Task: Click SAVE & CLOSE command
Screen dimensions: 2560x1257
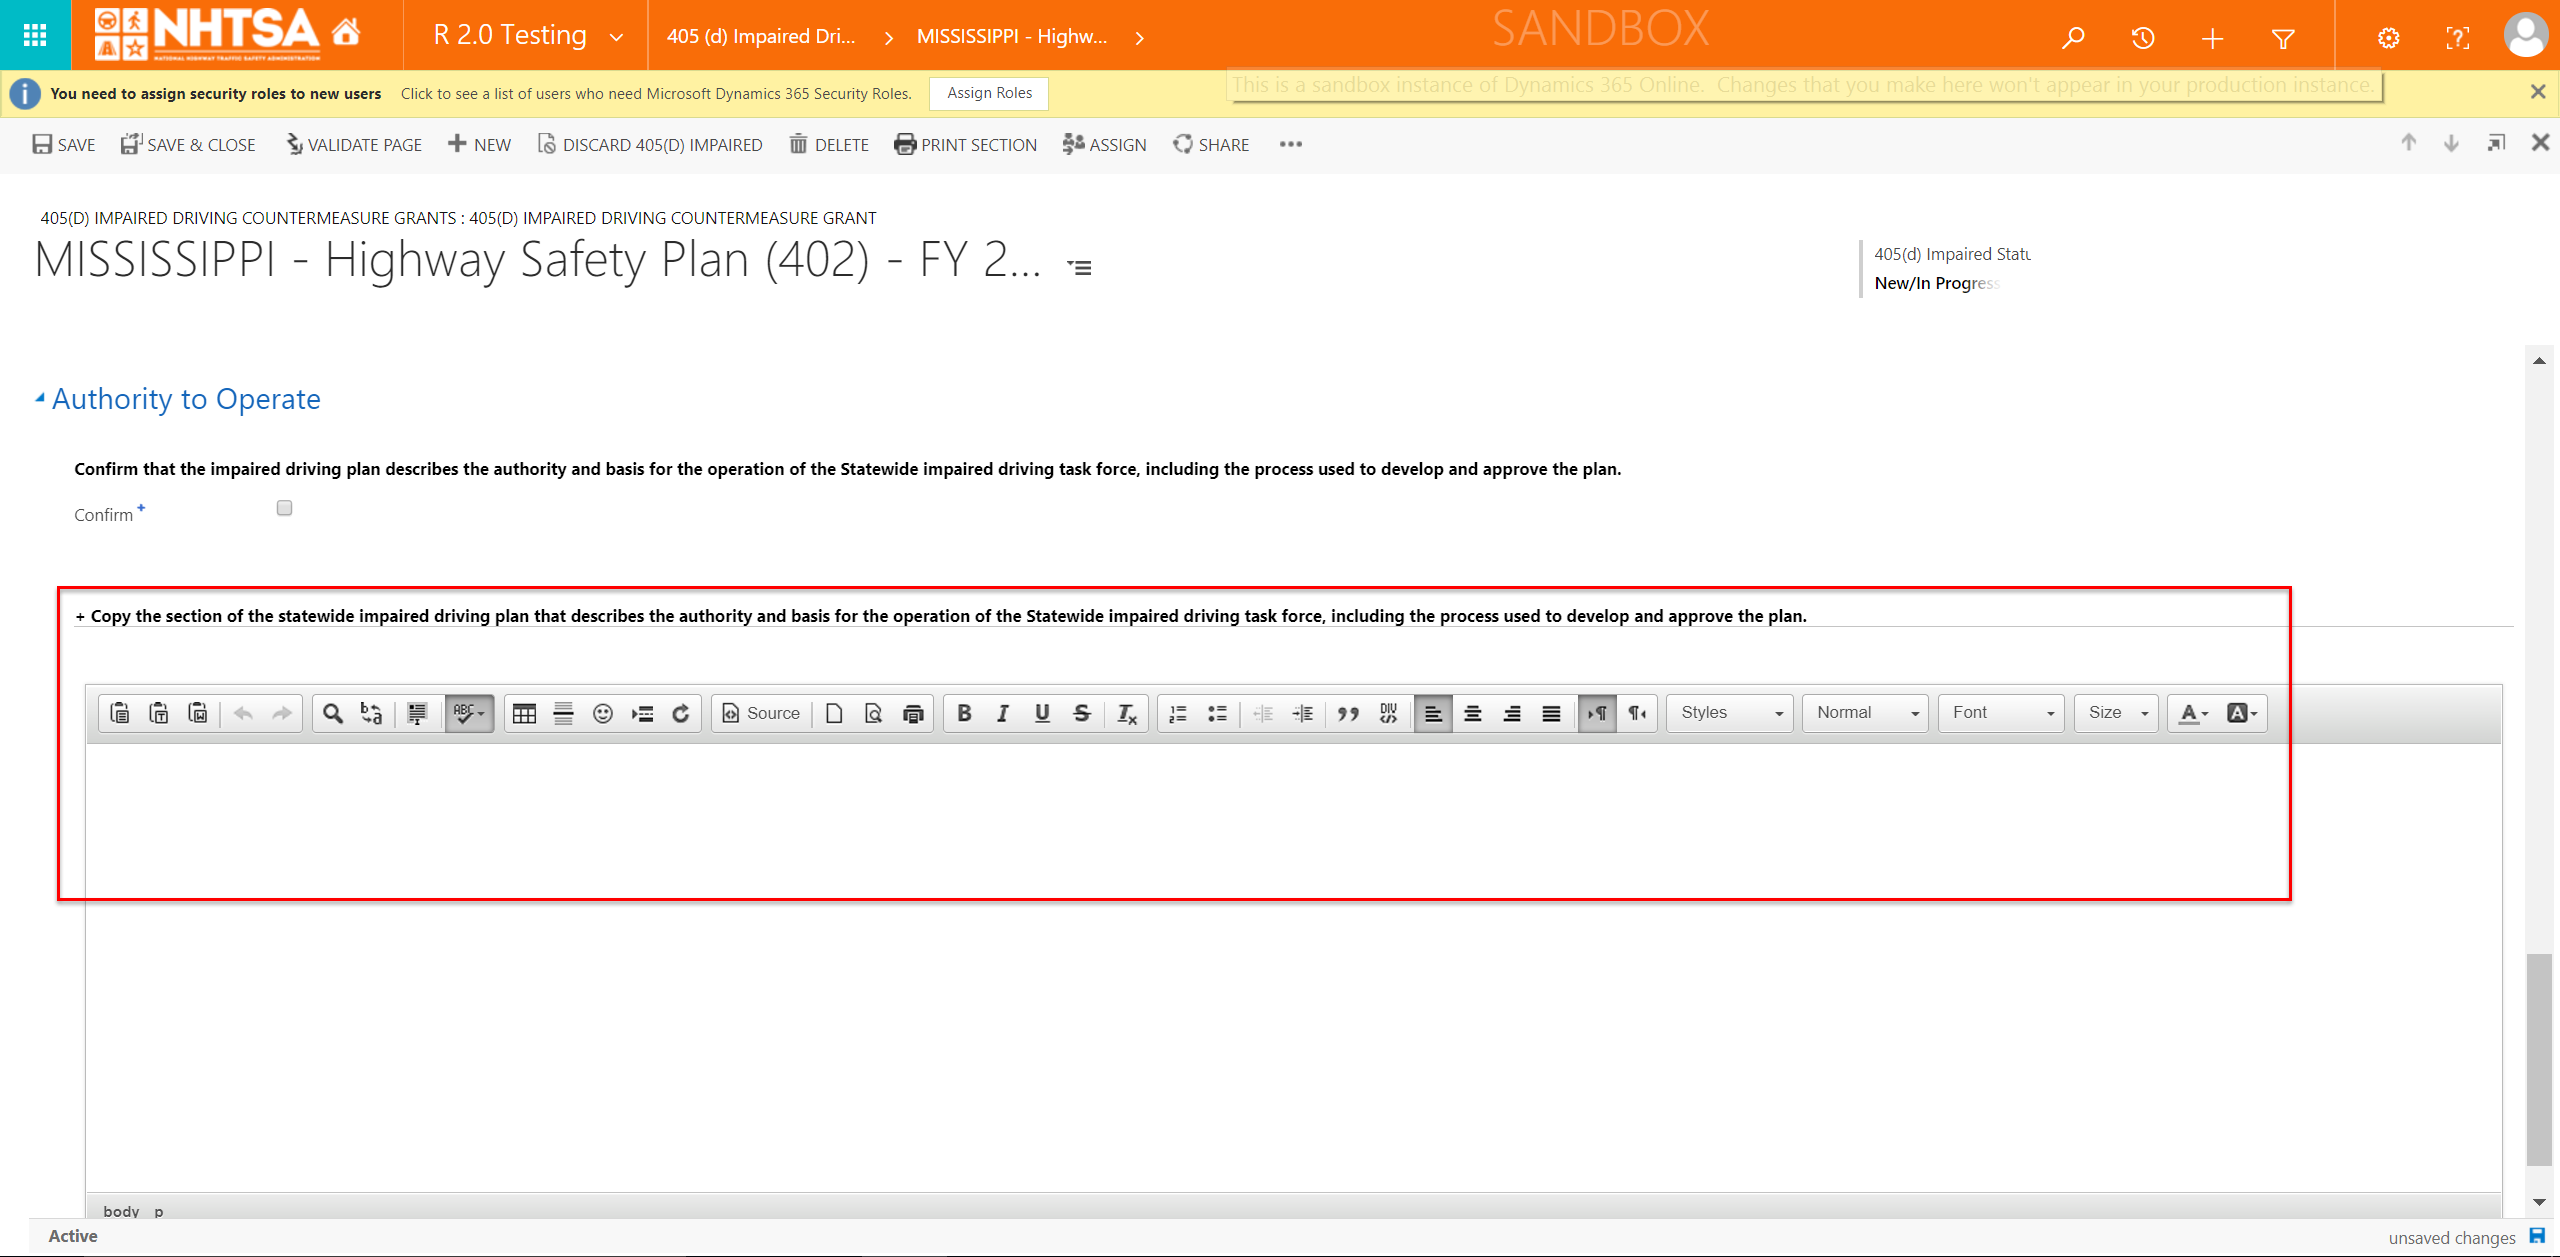Action: [x=188, y=145]
